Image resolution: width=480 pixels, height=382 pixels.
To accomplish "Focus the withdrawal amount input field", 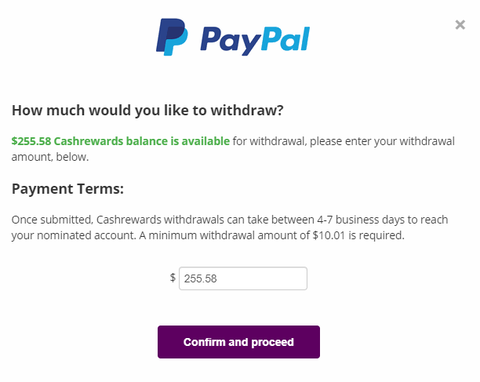I will point(243,278).
